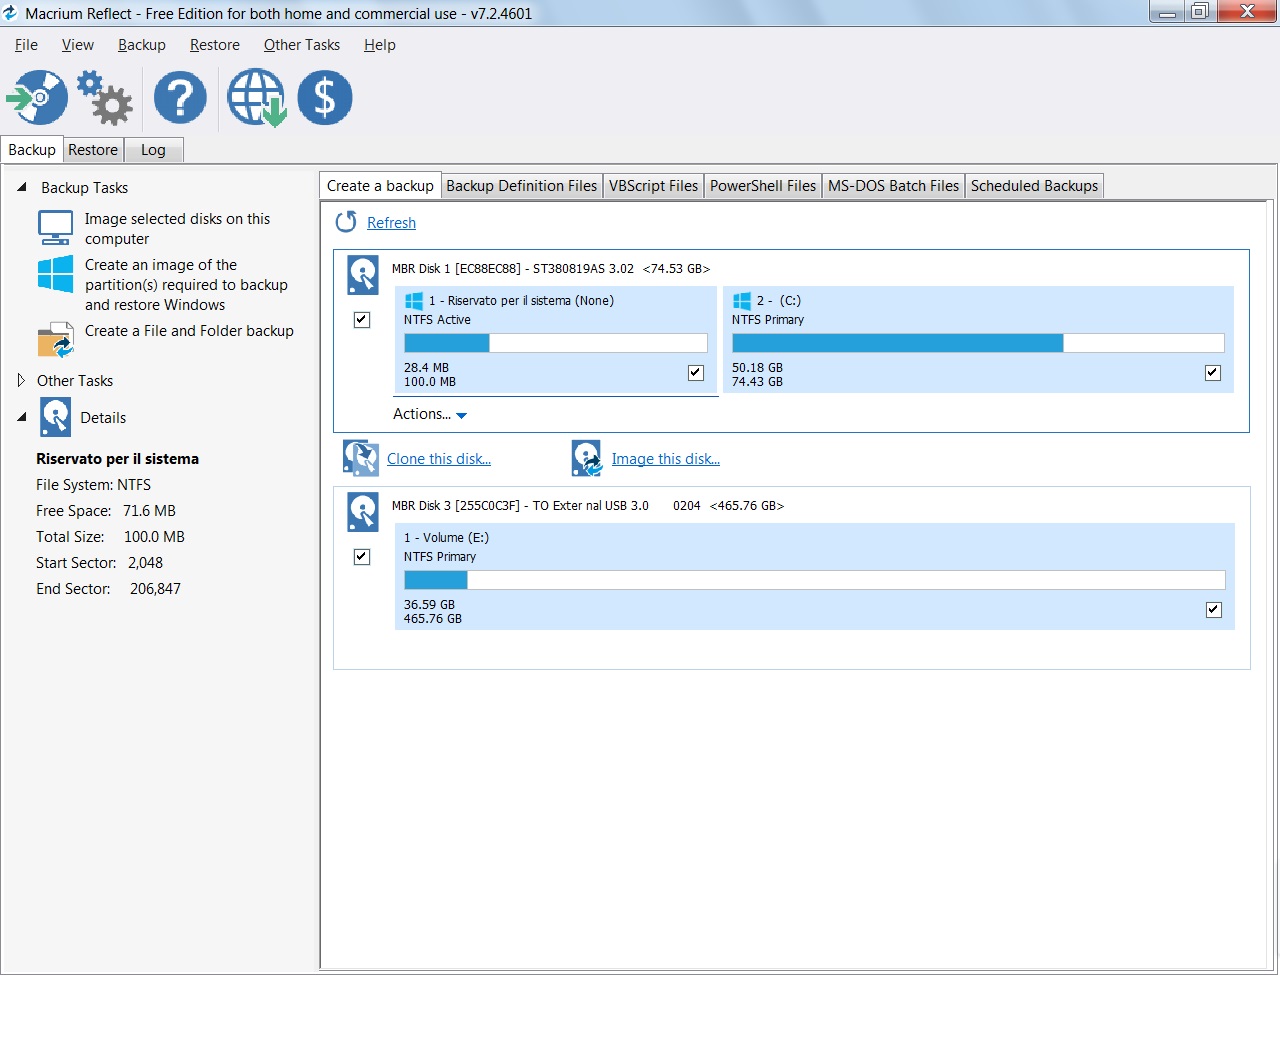
Task: Click the Riservato per il sistema usage bar
Action: (x=556, y=343)
